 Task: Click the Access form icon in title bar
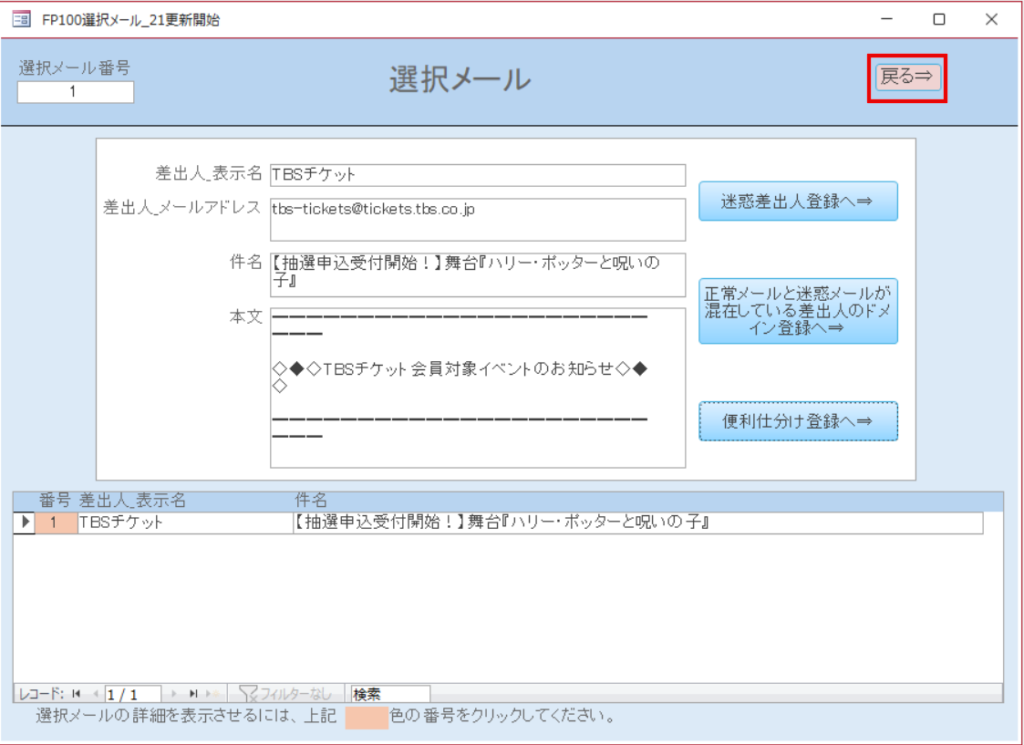tap(20, 19)
